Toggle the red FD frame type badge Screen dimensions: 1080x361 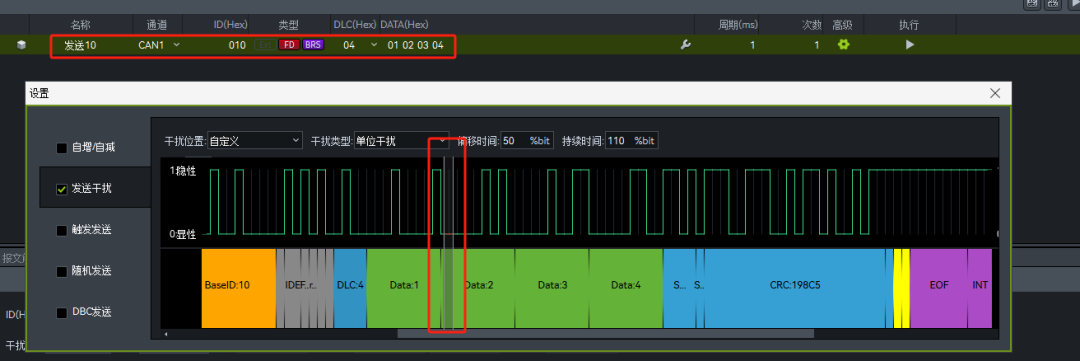pos(289,45)
